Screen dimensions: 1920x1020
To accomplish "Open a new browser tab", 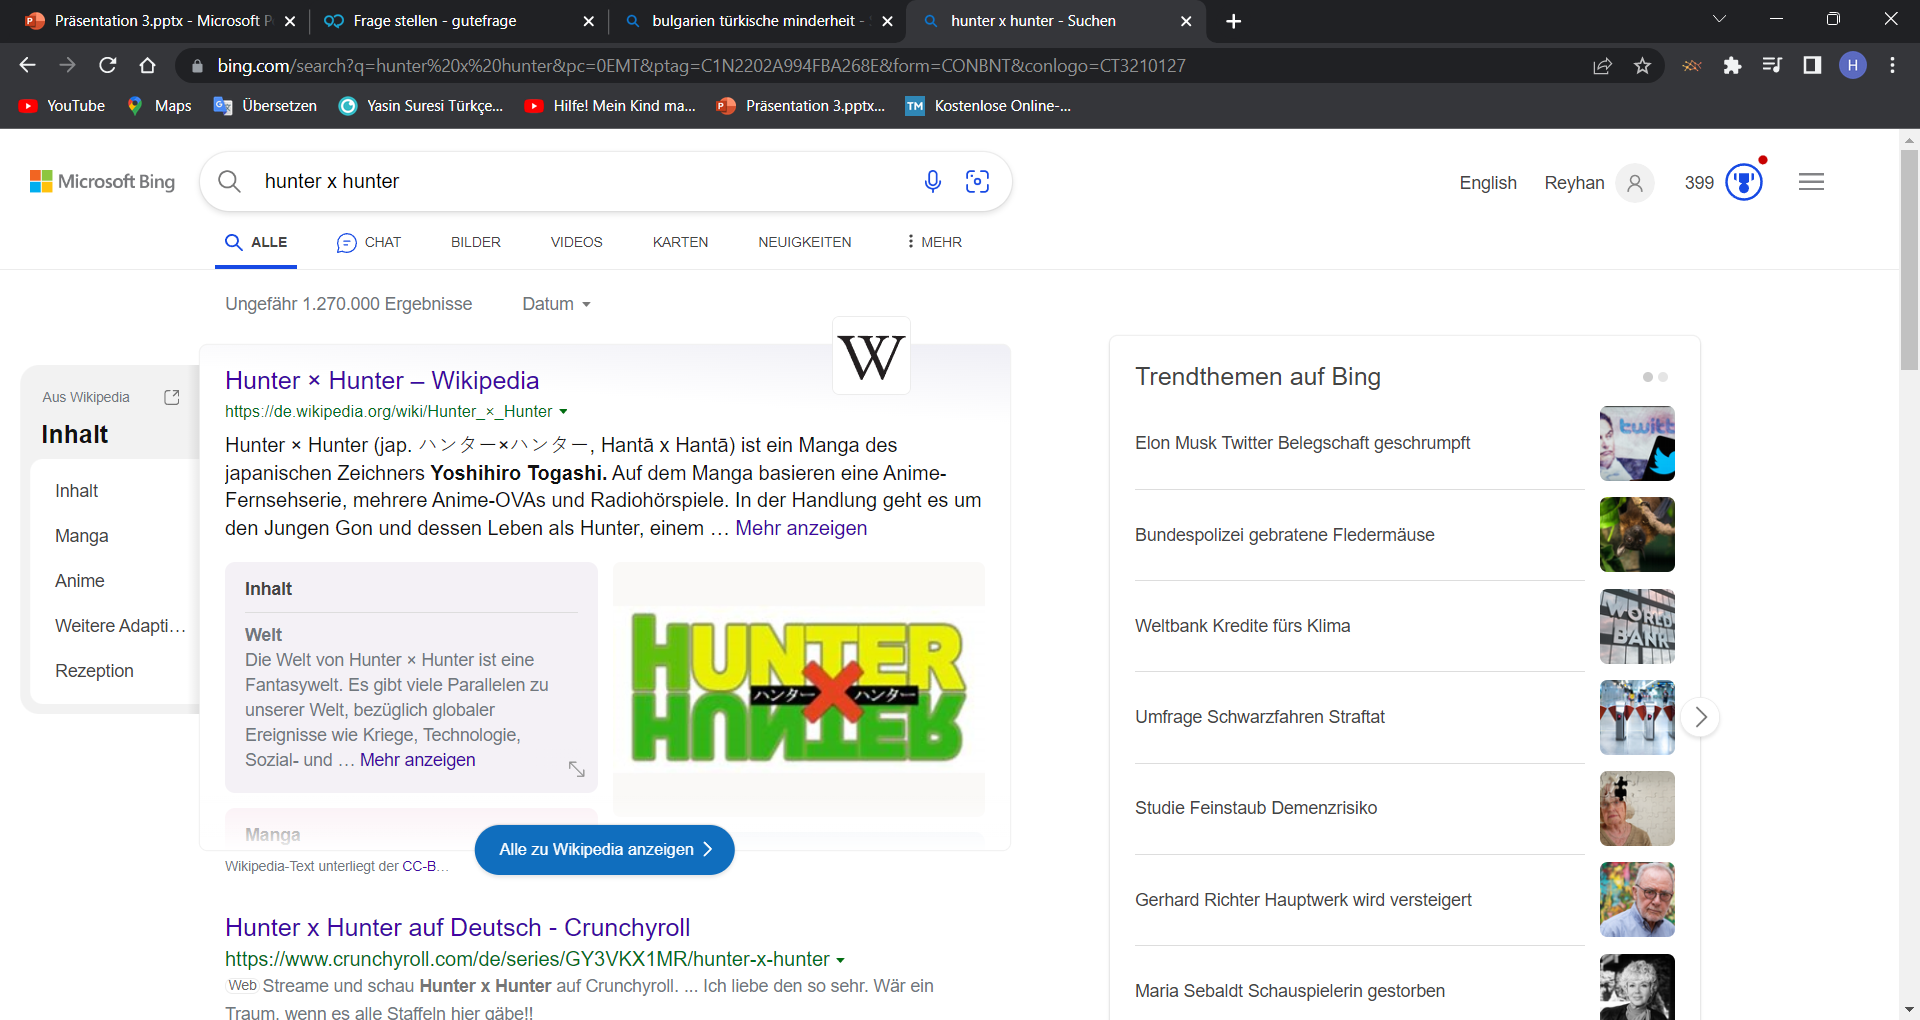I will tap(1234, 21).
